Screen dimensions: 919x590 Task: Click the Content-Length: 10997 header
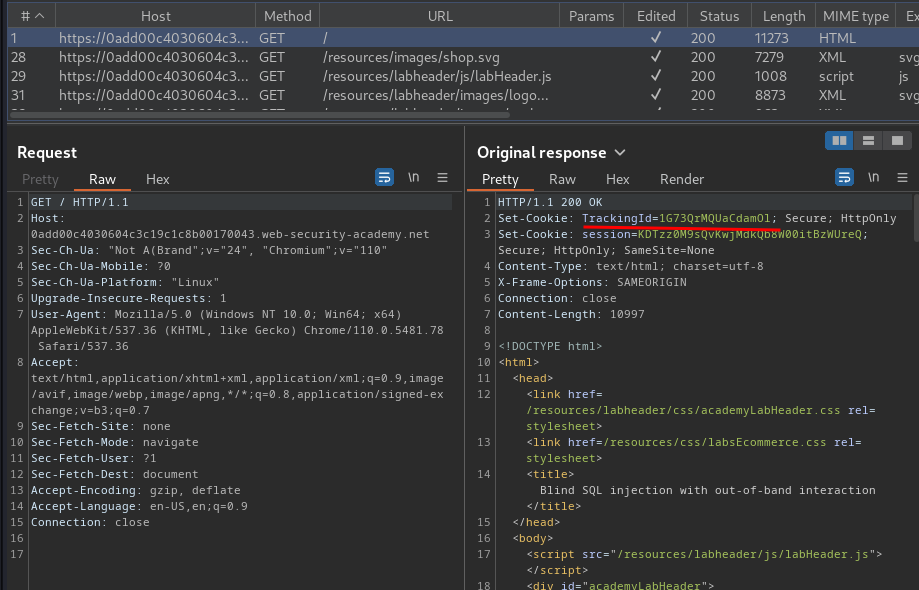(571, 315)
